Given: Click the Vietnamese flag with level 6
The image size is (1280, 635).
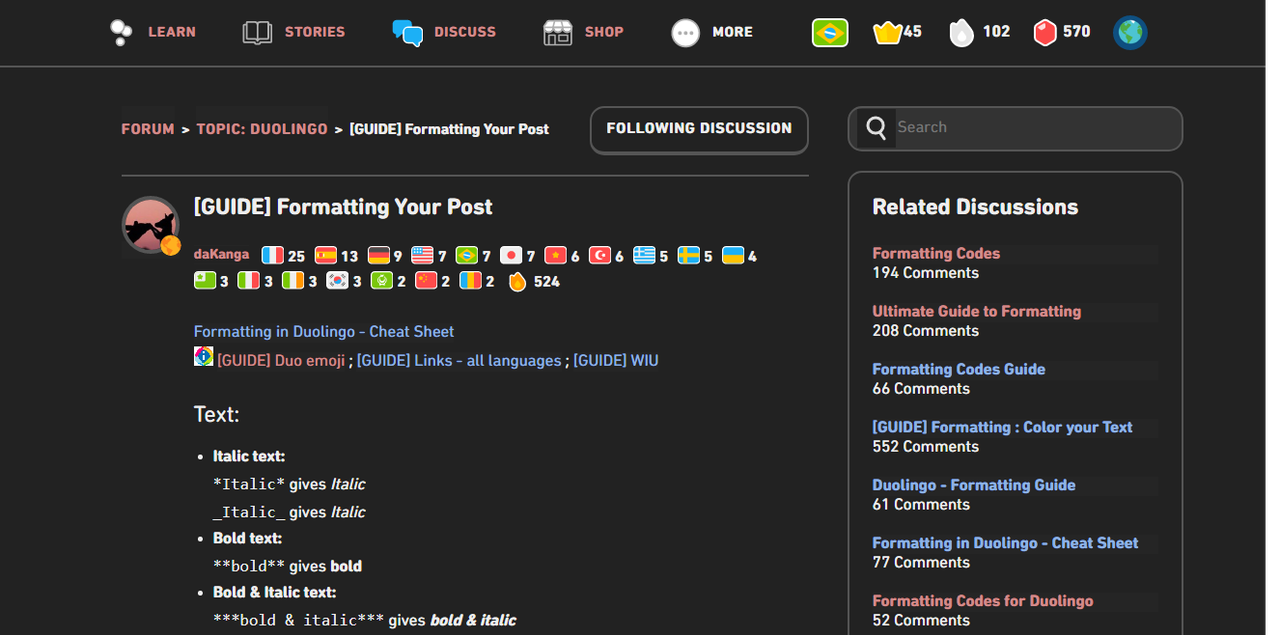Looking at the screenshot, I should [556, 256].
